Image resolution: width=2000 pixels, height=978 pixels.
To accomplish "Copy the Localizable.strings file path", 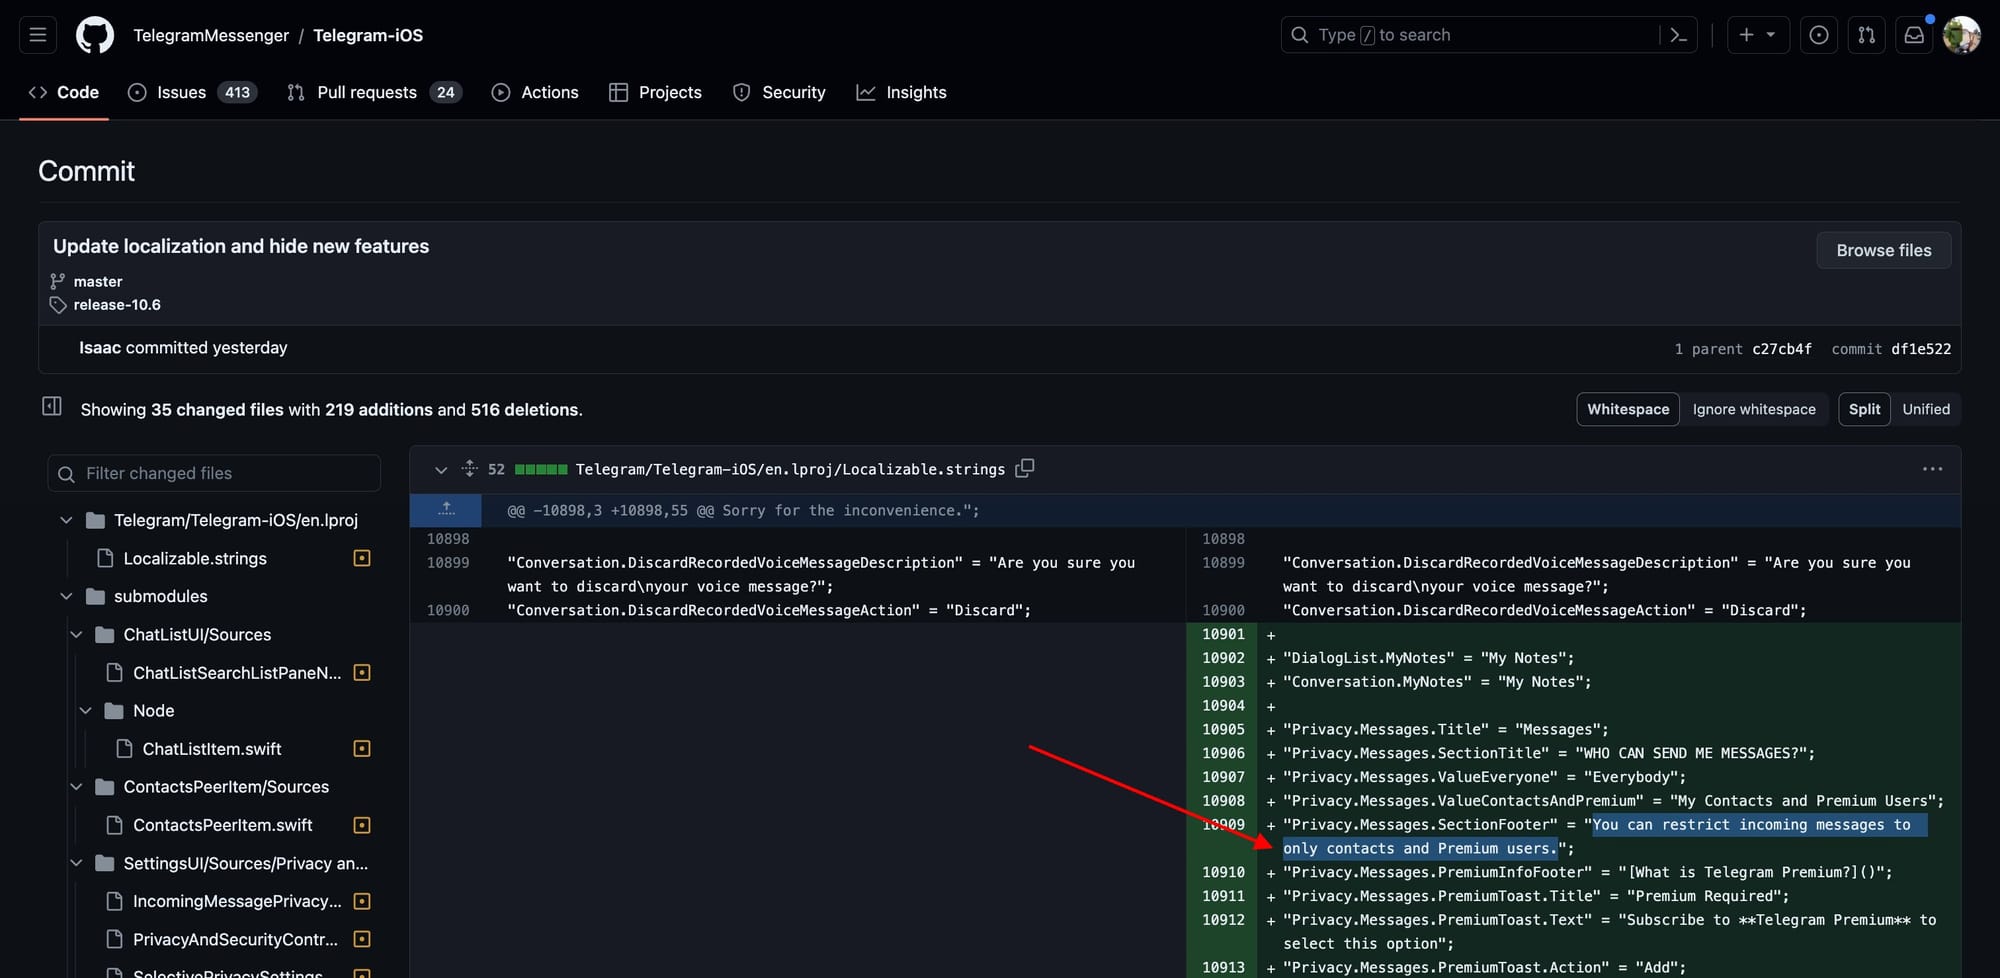I will pos(1025,468).
